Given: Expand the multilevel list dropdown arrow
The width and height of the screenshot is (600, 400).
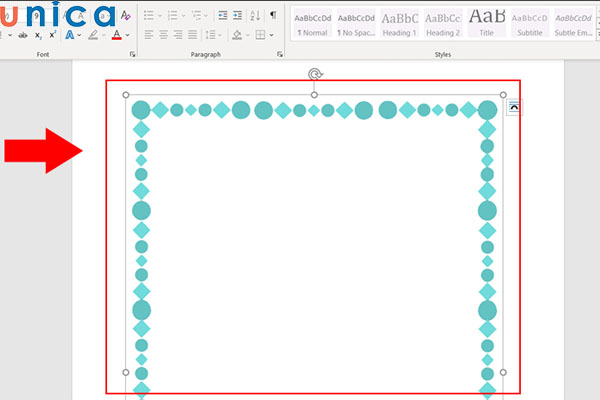Looking at the screenshot, I should [206, 16].
